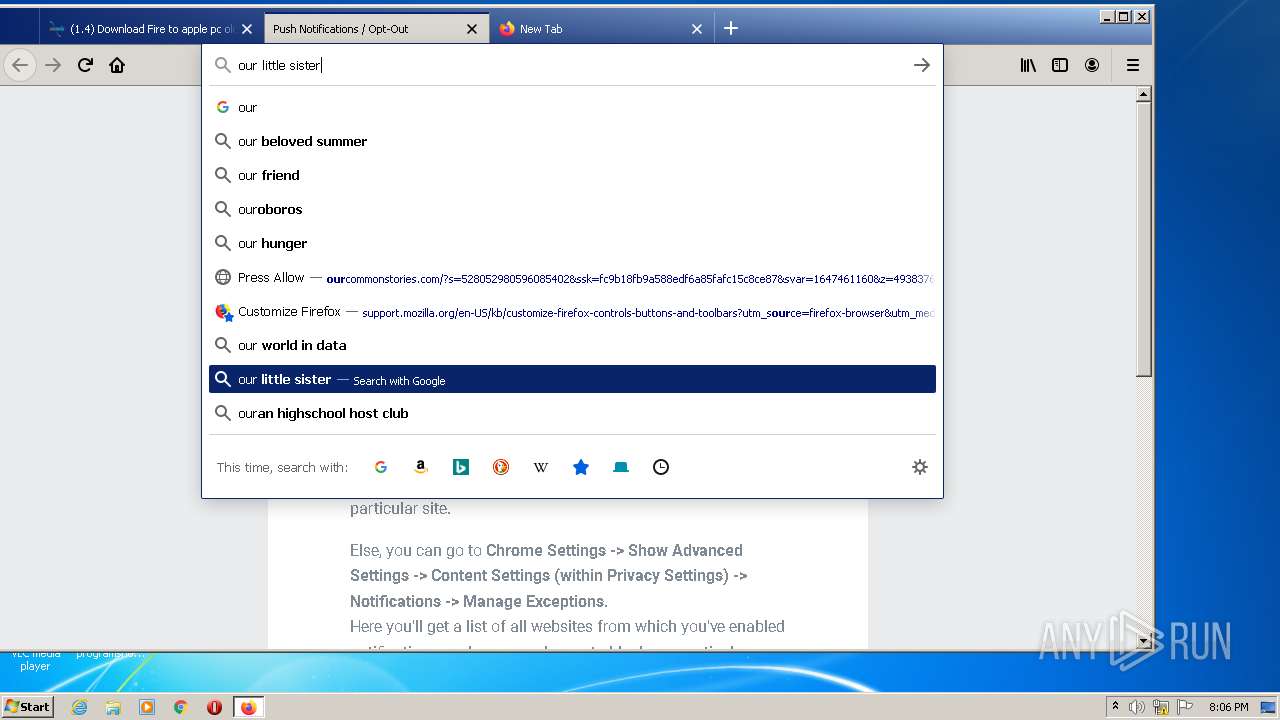Close the Push Notifications tab
This screenshot has height=720, width=1280.
pos(472,29)
